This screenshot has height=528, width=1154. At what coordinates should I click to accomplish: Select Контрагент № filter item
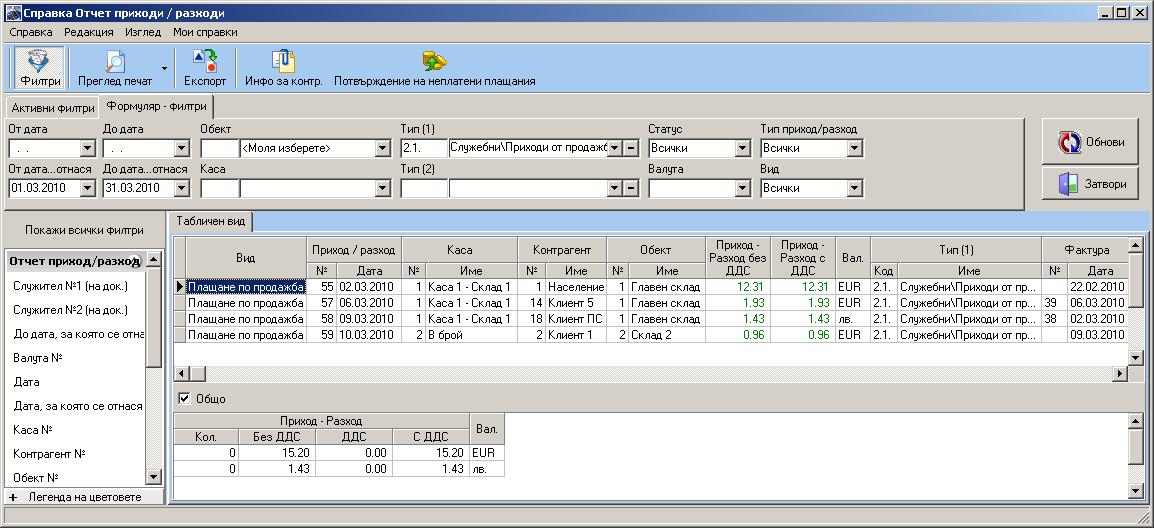[50, 454]
